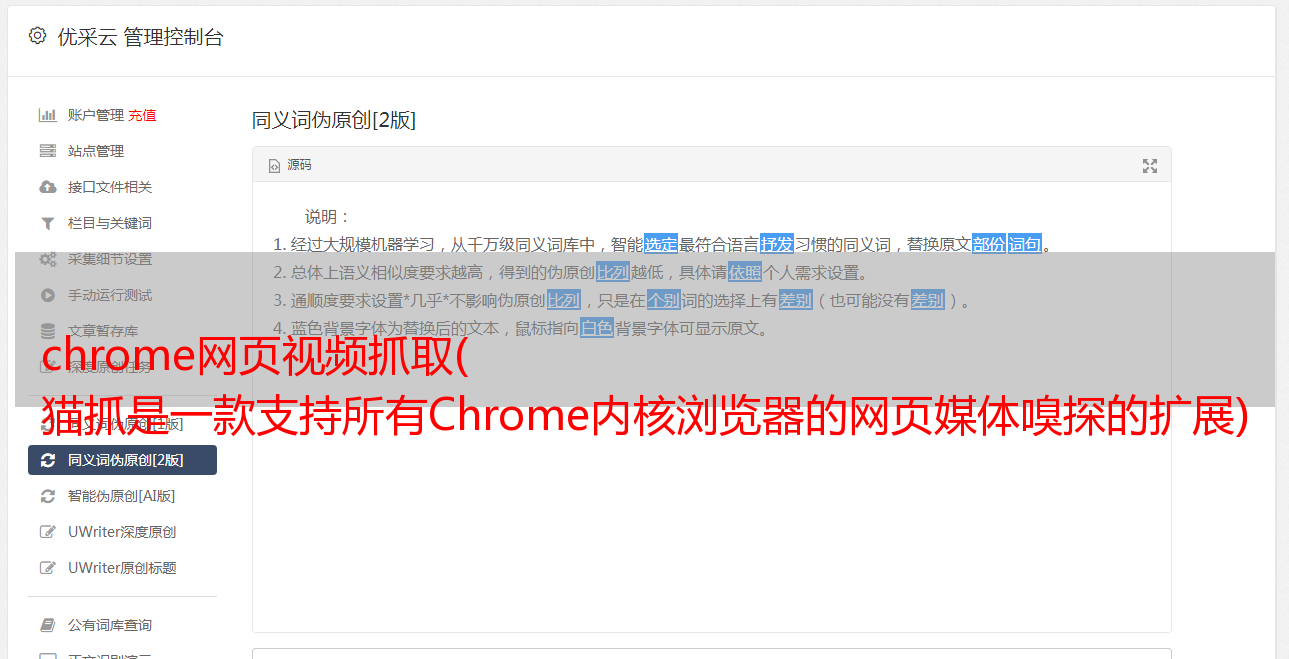Click the server icon beside 站点管理
1289x659 pixels.
pos(47,151)
